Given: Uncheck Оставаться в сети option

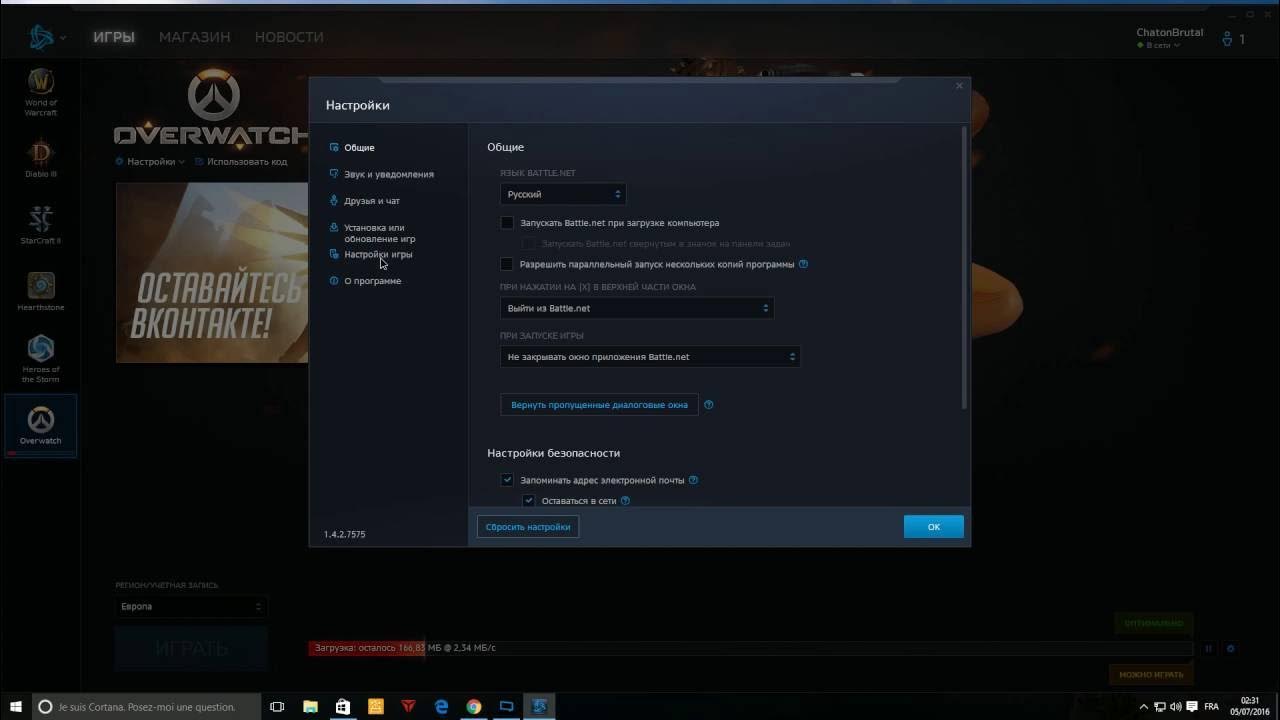Looking at the screenshot, I should click(x=529, y=501).
